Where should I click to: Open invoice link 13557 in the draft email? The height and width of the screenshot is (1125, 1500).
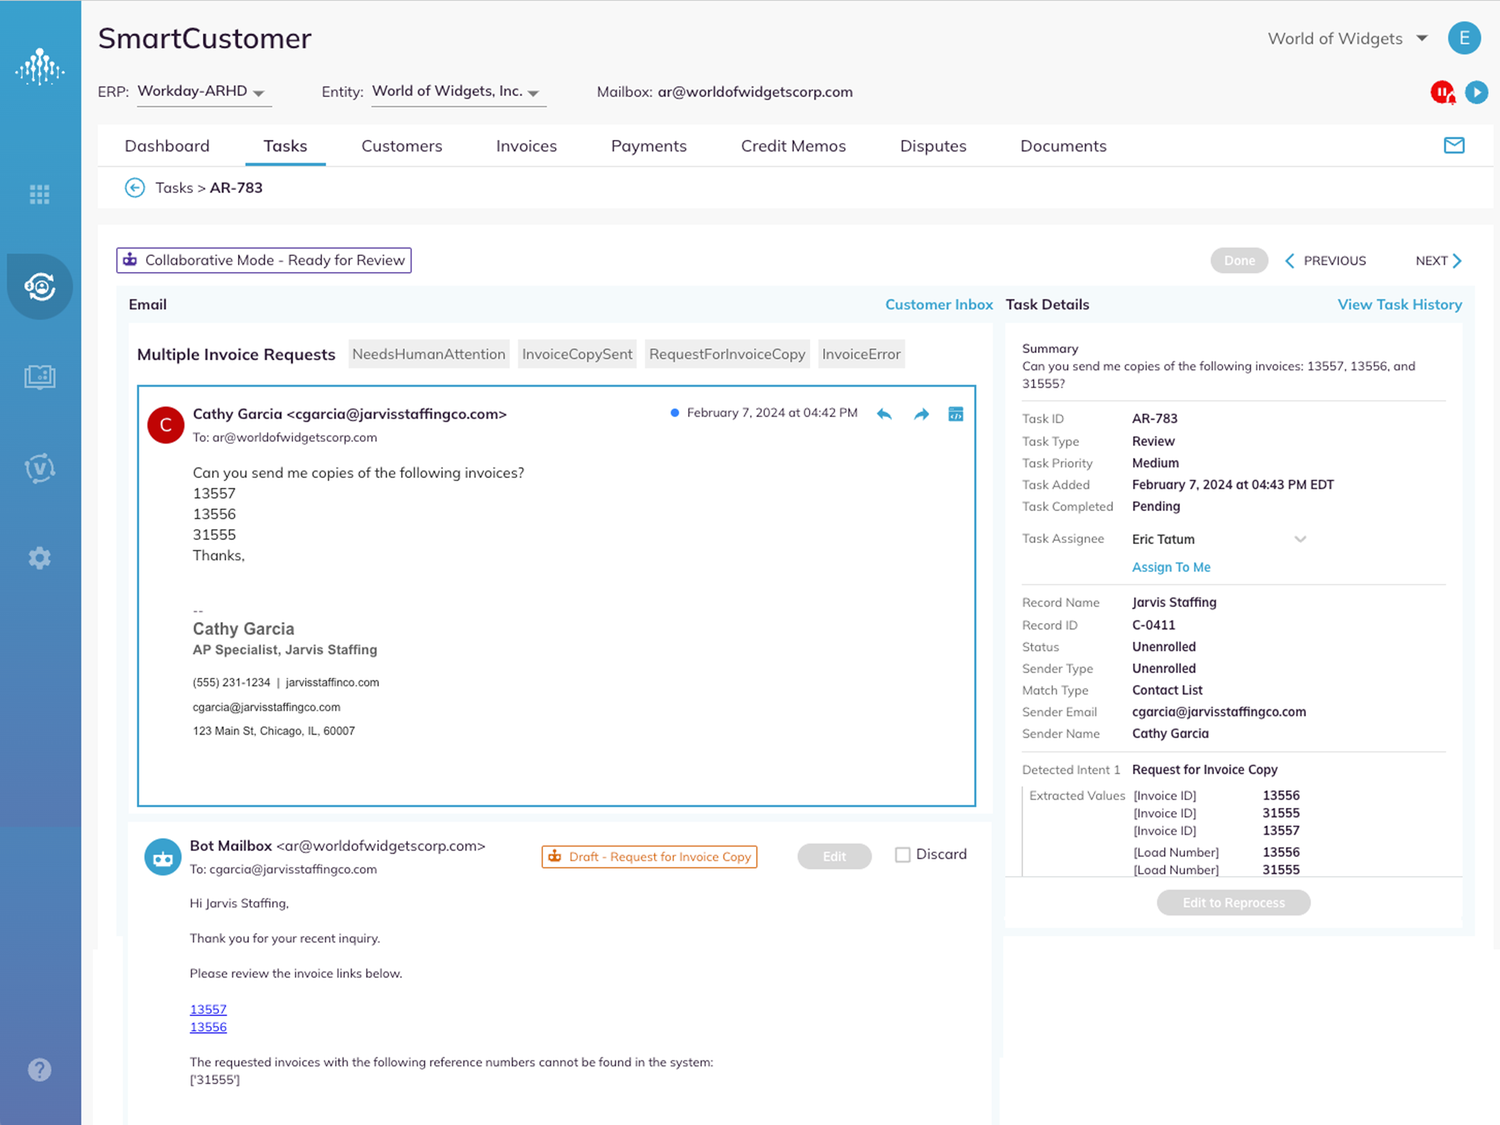point(208,1009)
